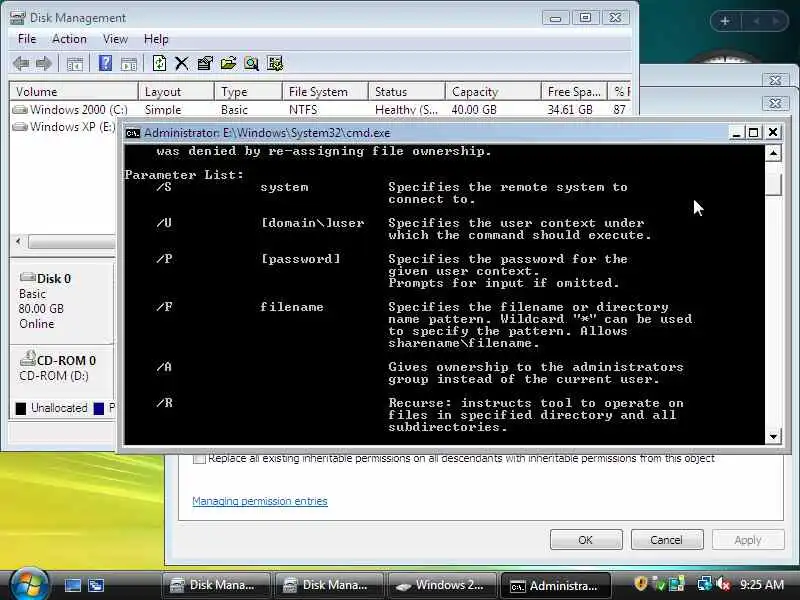Sort by the Type column header

pos(248,92)
